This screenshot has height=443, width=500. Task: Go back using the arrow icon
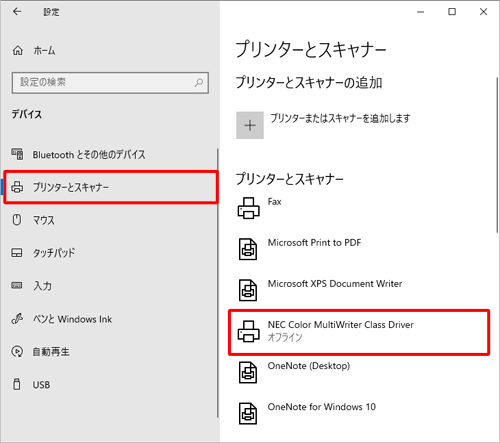point(17,12)
